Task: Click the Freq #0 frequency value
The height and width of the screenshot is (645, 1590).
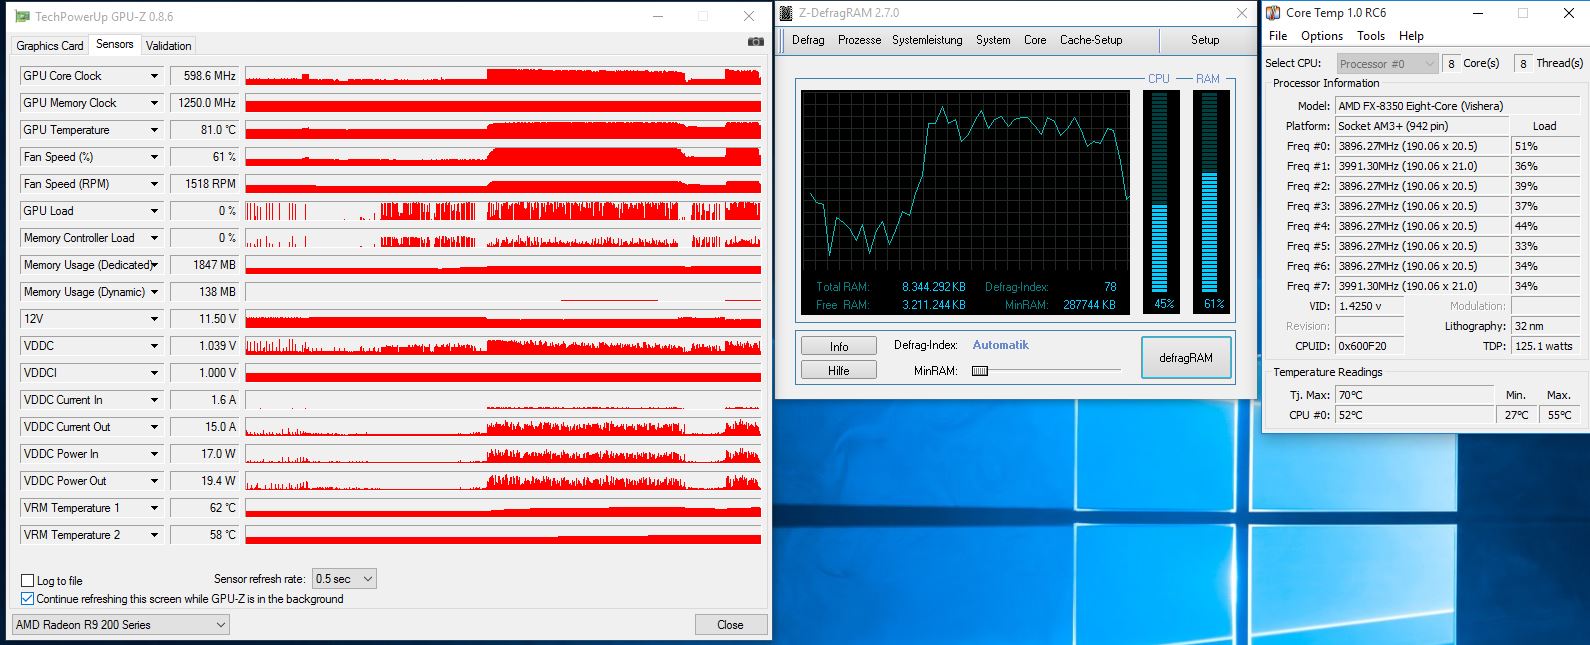Action: coord(1421,146)
